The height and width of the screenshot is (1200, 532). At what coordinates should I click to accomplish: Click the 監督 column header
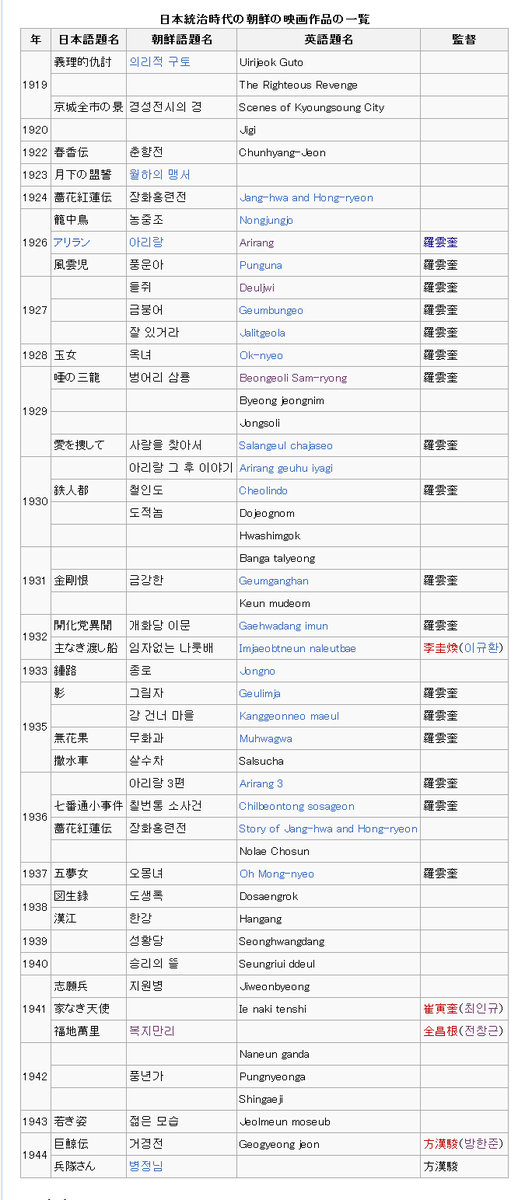click(x=463, y=40)
